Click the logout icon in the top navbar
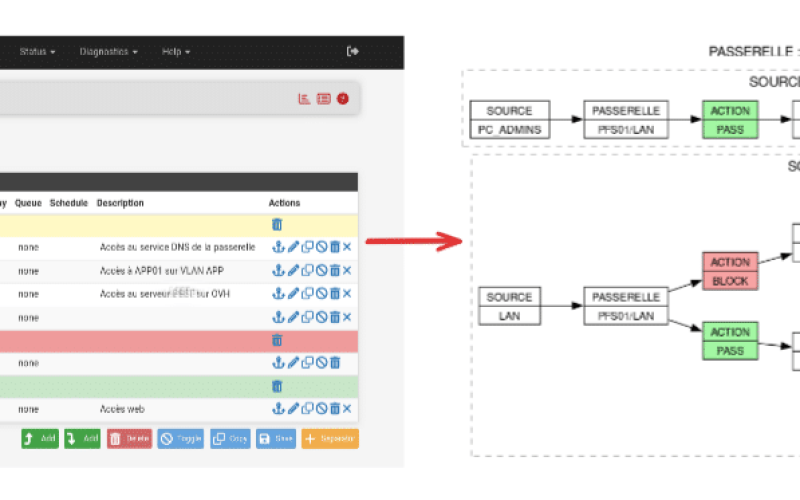Image resolution: width=800 pixels, height=500 pixels. click(352, 51)
